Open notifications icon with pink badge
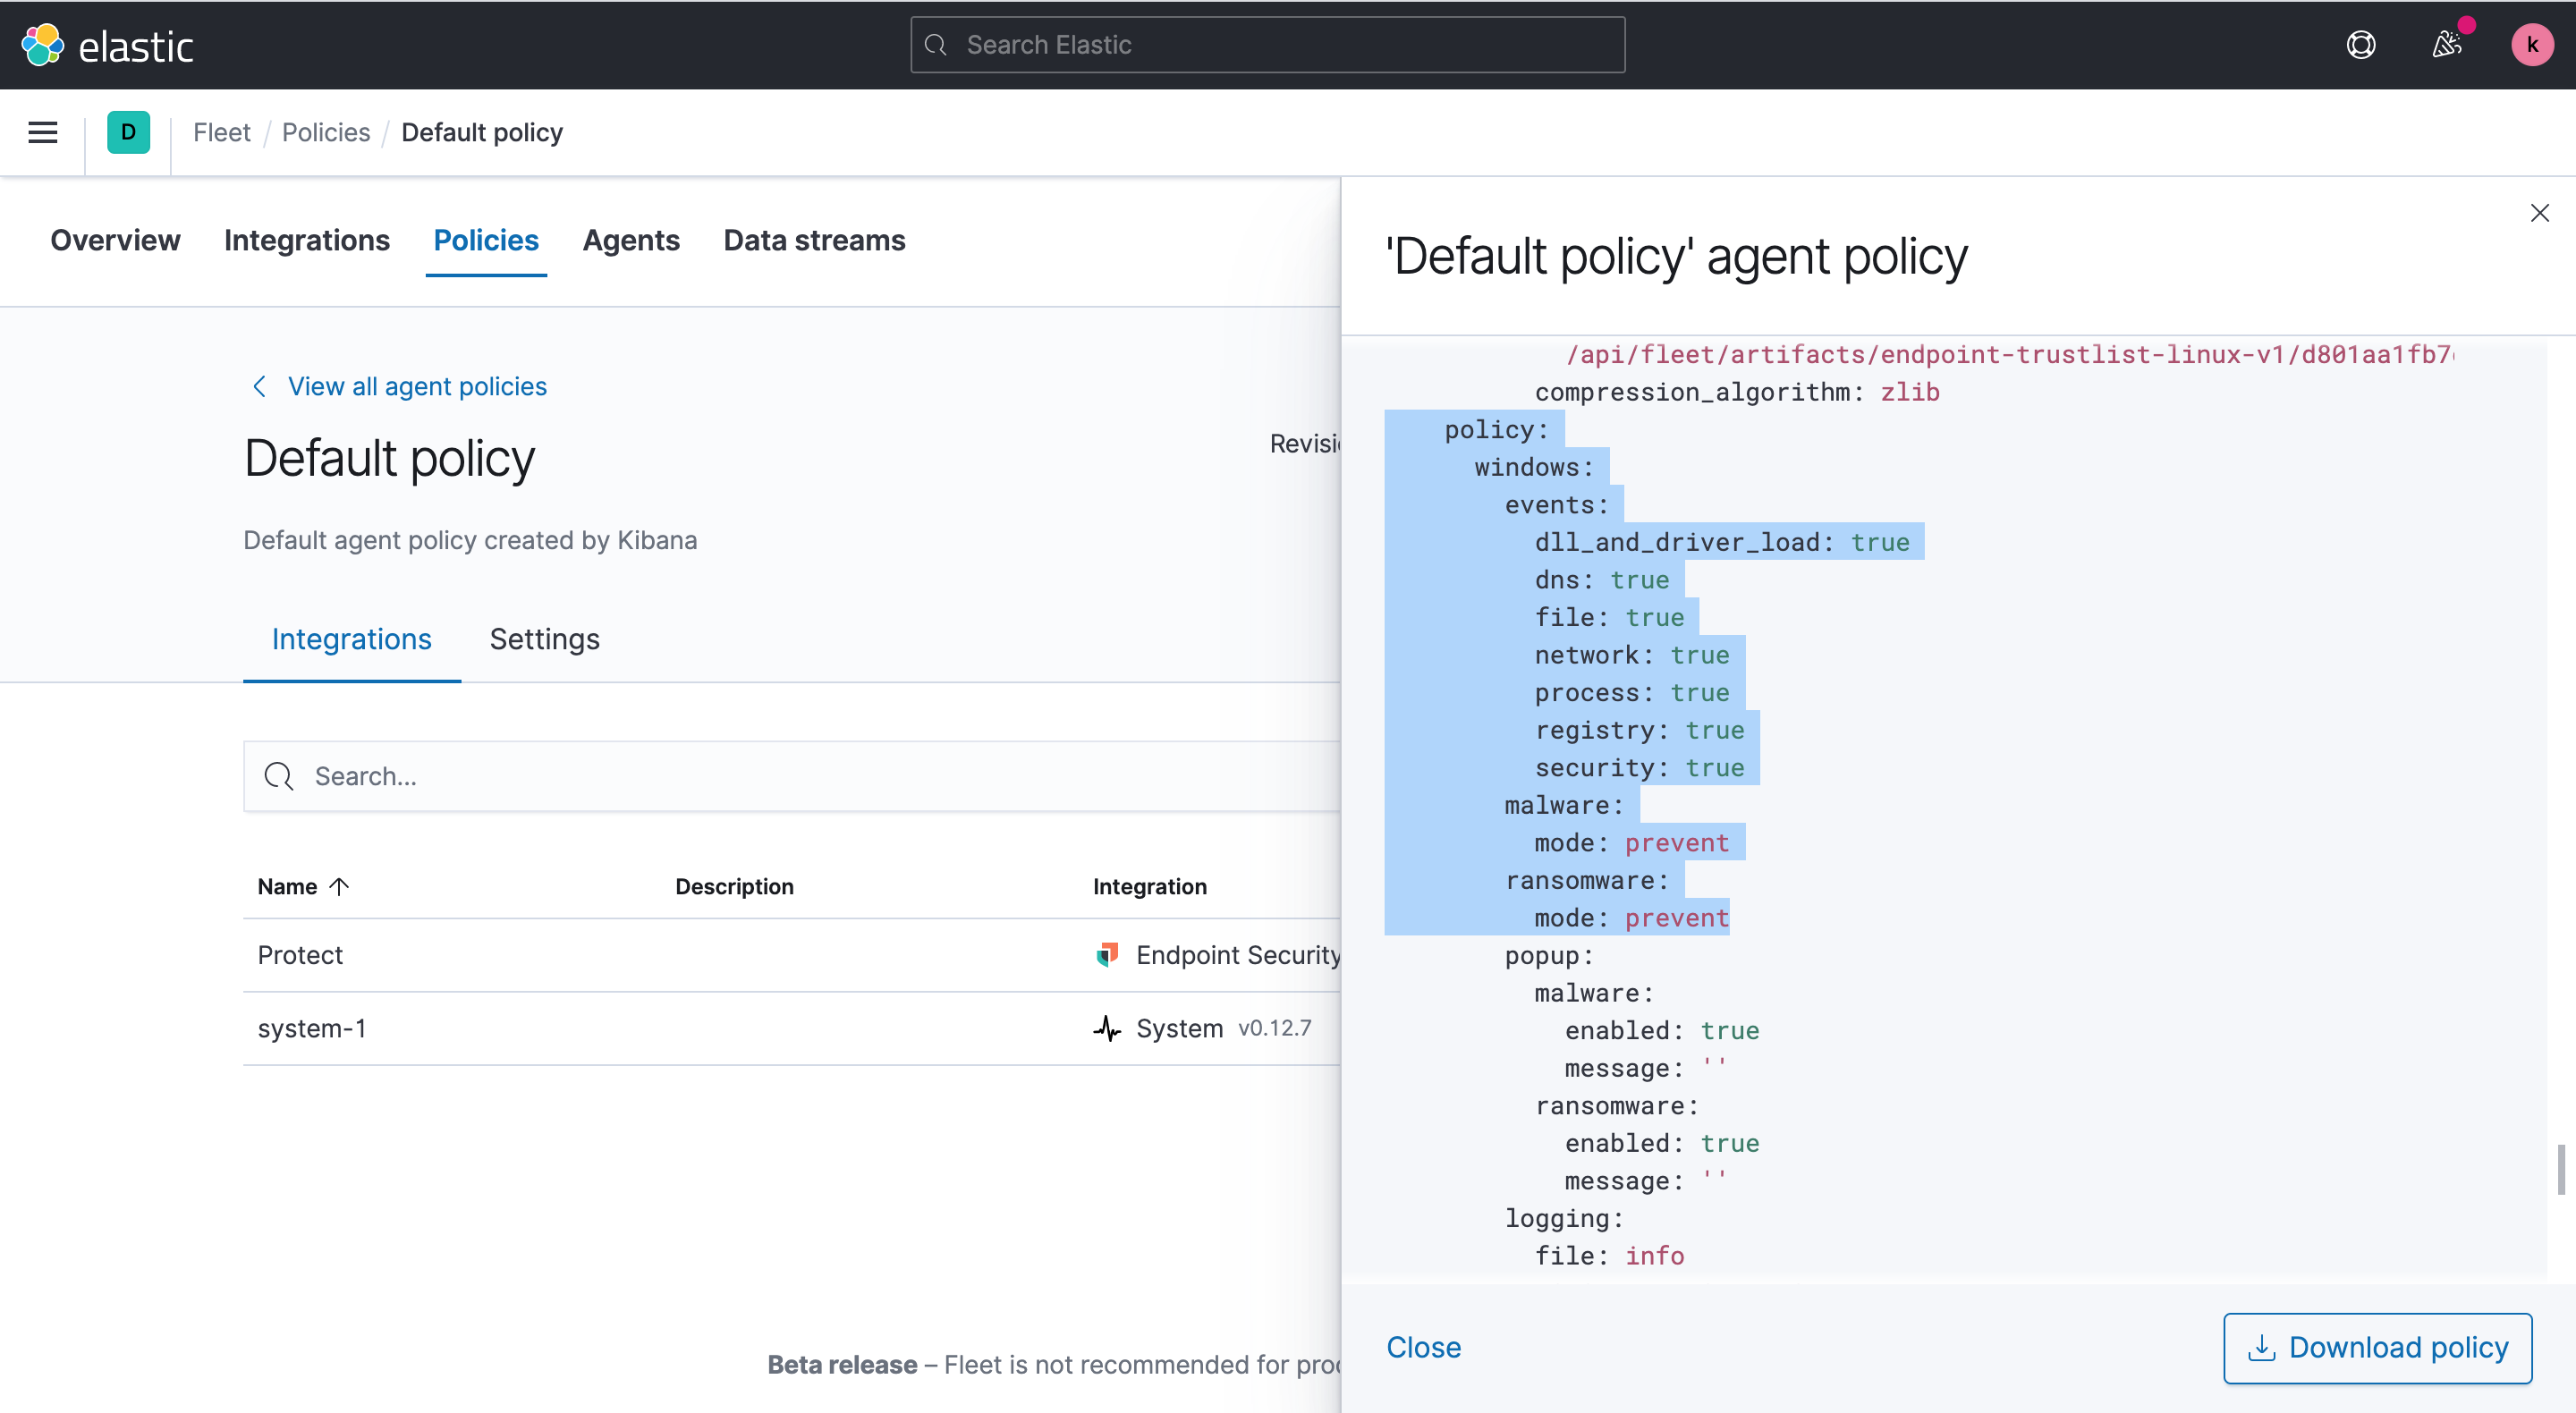2576x1413 pixels. click(x=2448, y=44)
